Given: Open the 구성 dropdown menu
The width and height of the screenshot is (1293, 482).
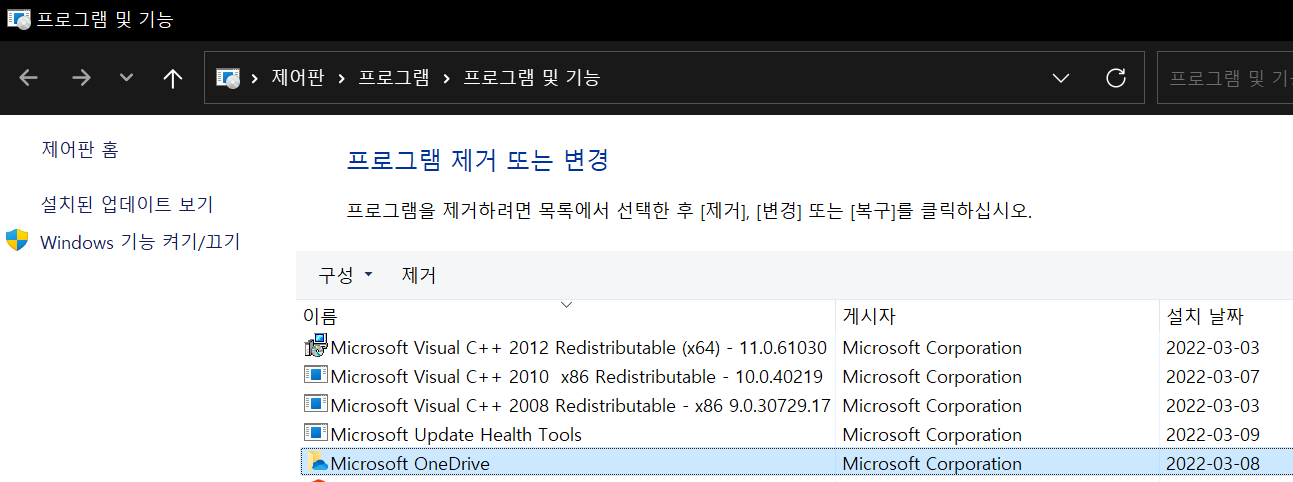Looking at the screenshot, I should pyautogui.click(x=345, y=275).
